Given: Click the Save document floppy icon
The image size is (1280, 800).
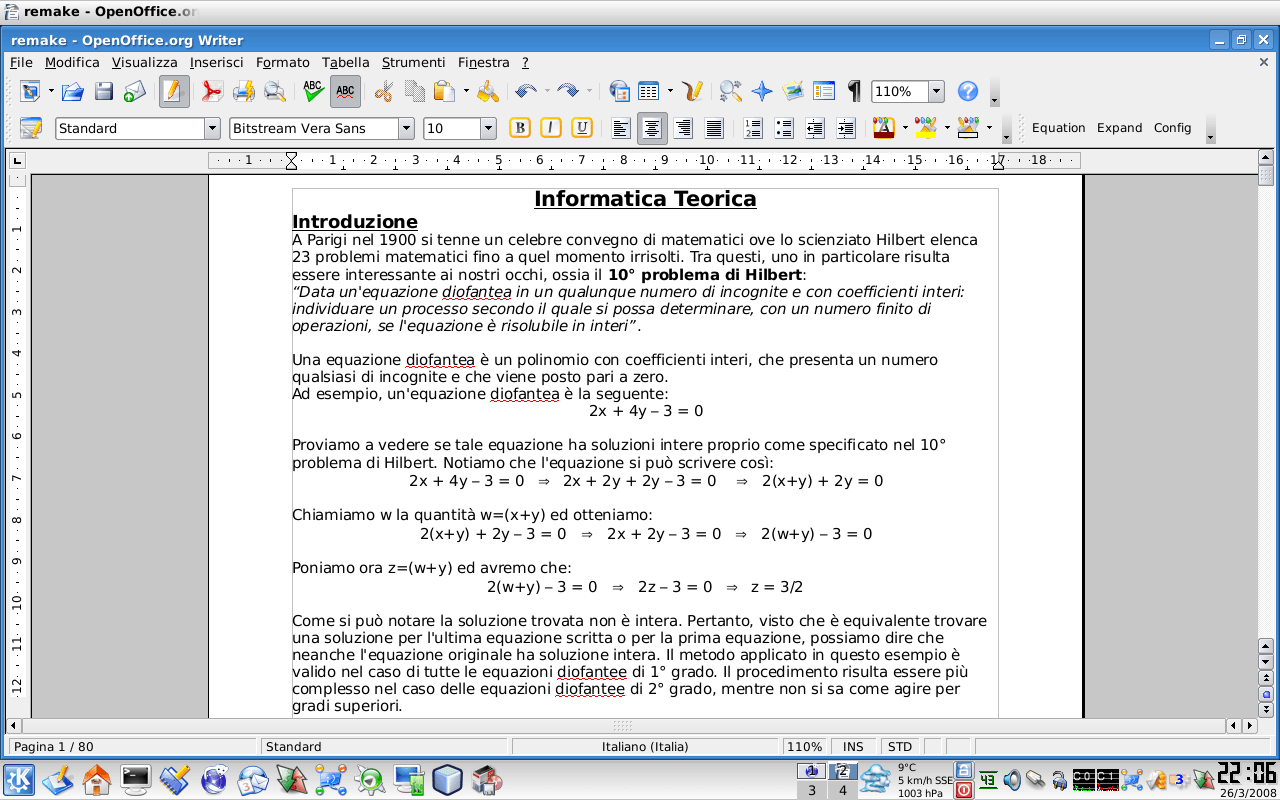Looking at the screenshot, I should click(104, 92).
